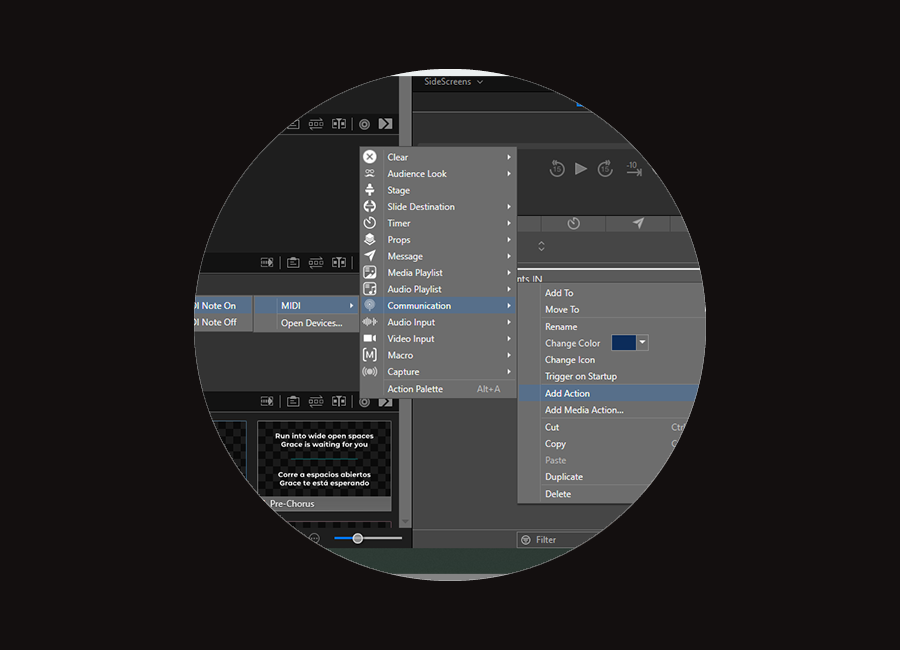Click the slide thumbnail zoom slider handle
The image size is (900, 650).
358,538
